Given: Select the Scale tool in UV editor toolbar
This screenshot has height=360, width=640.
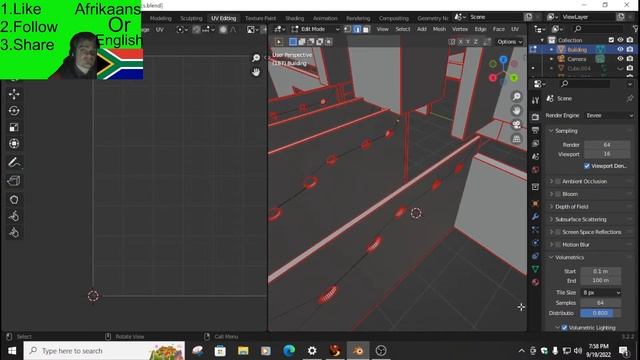Looking at the screenshot, I should point(14,127).
